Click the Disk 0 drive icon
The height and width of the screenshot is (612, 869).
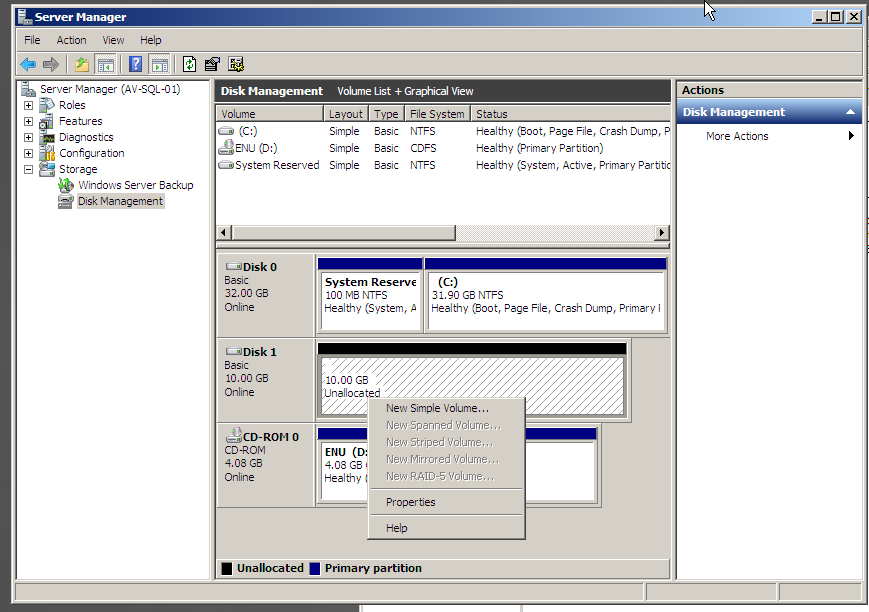coord(234,266)
